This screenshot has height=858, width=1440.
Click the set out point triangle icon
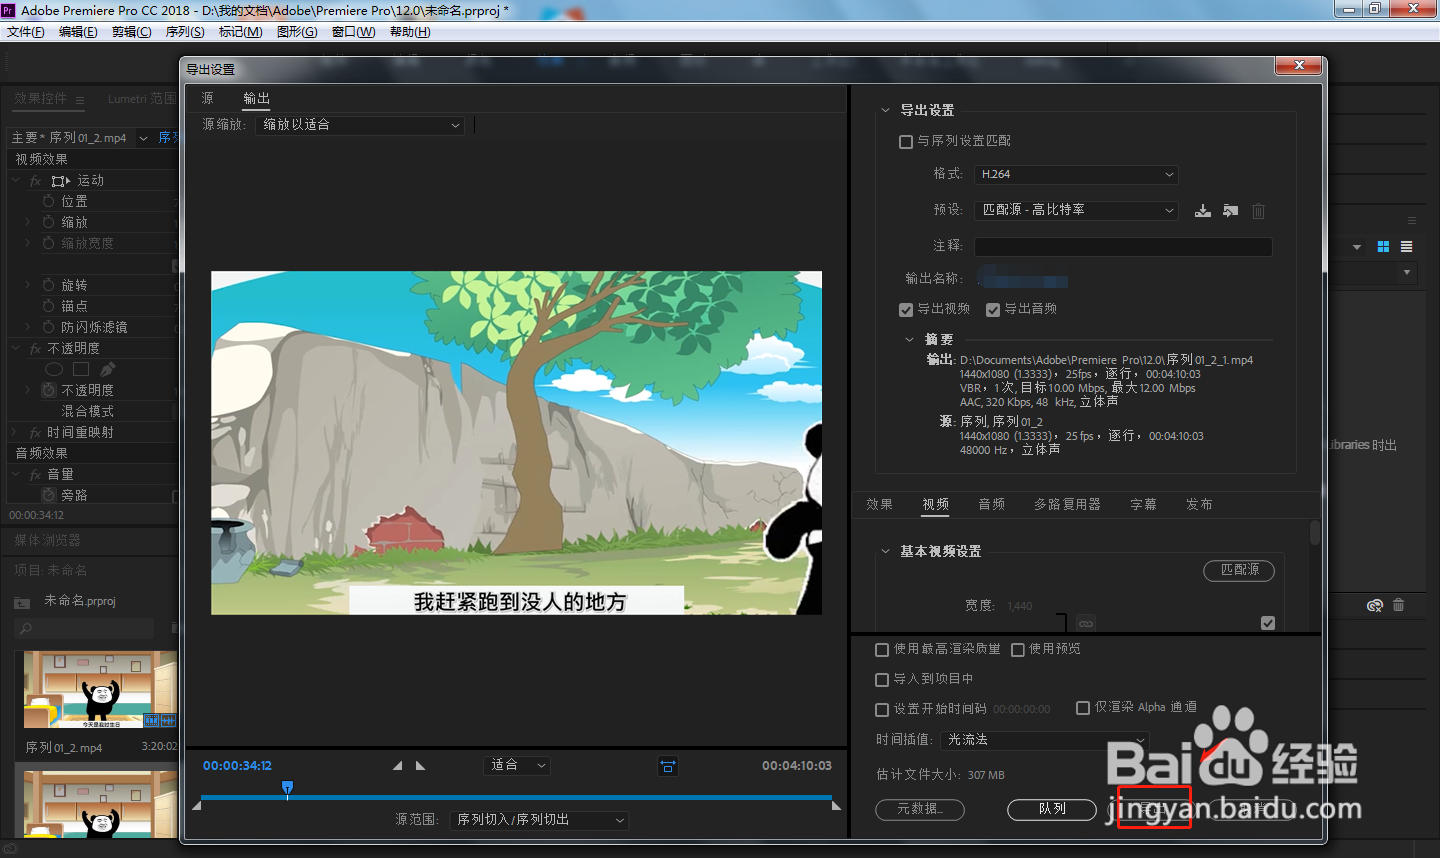[x=421, y=766]
